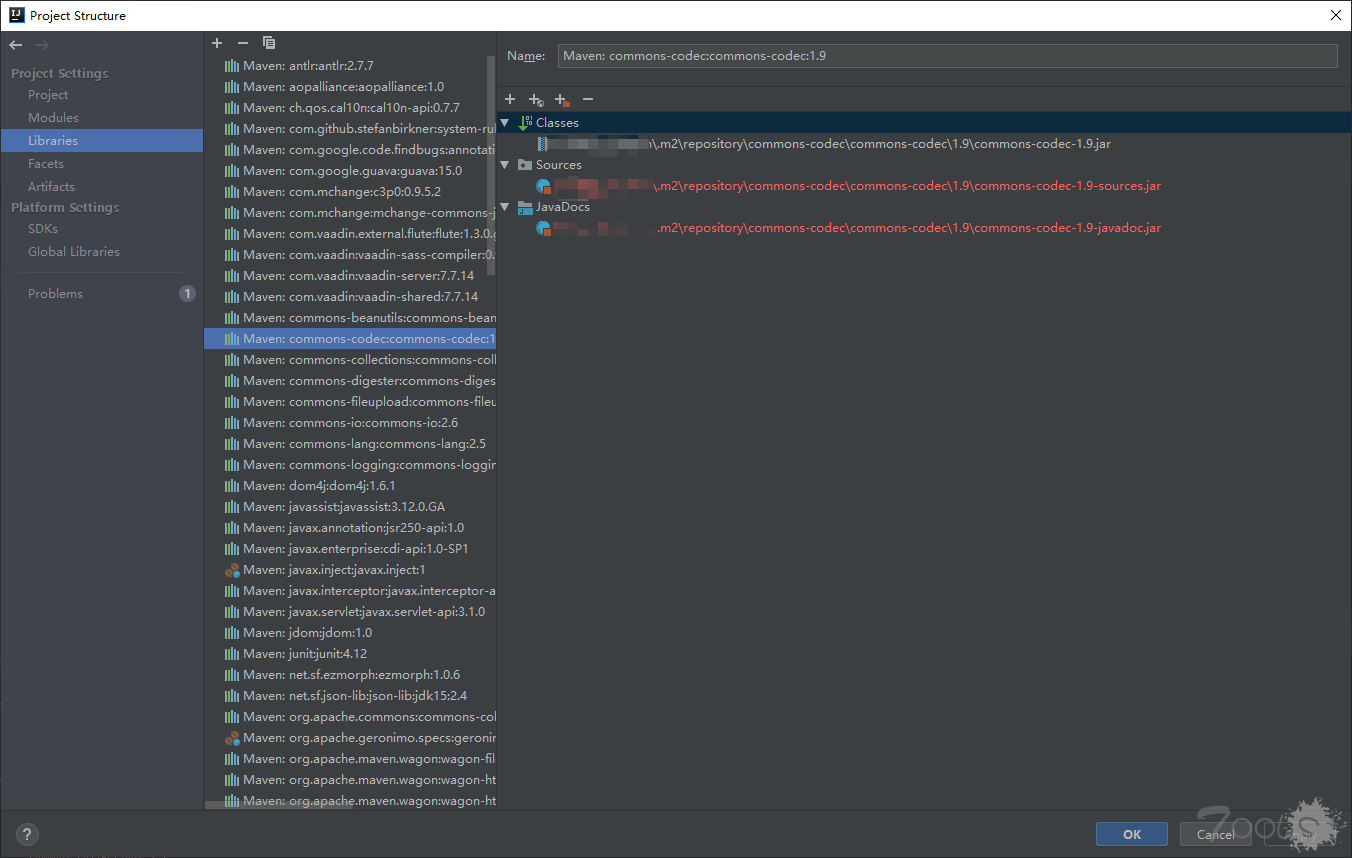Click the IntelliJ logo in title bar

16,15
